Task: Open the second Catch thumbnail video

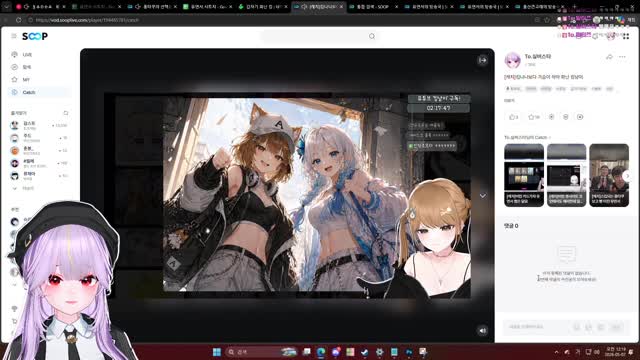Action: pyautogui.click(x=566, y=175)
